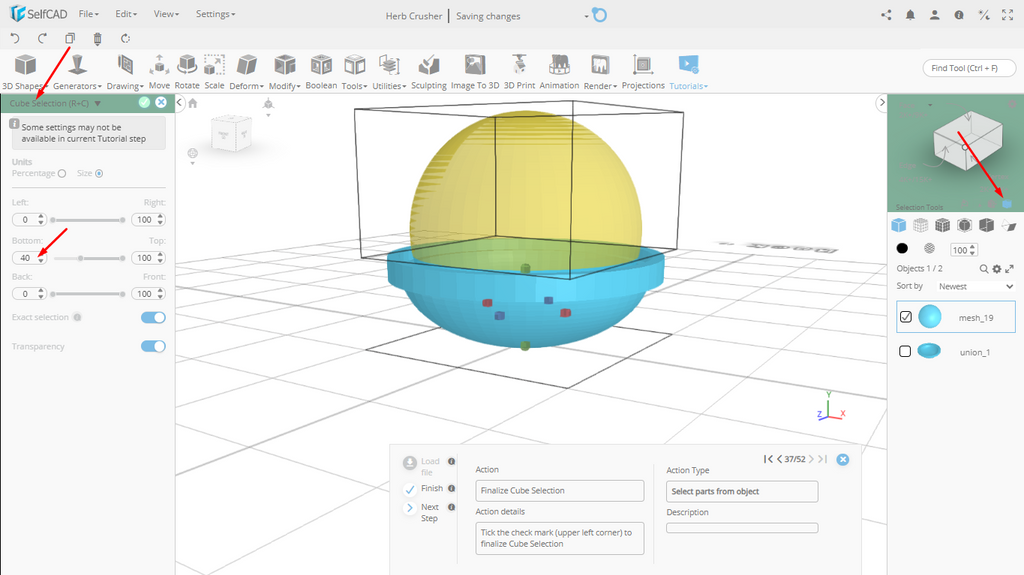Go to next tutorial step arrow

coord(811,459)
